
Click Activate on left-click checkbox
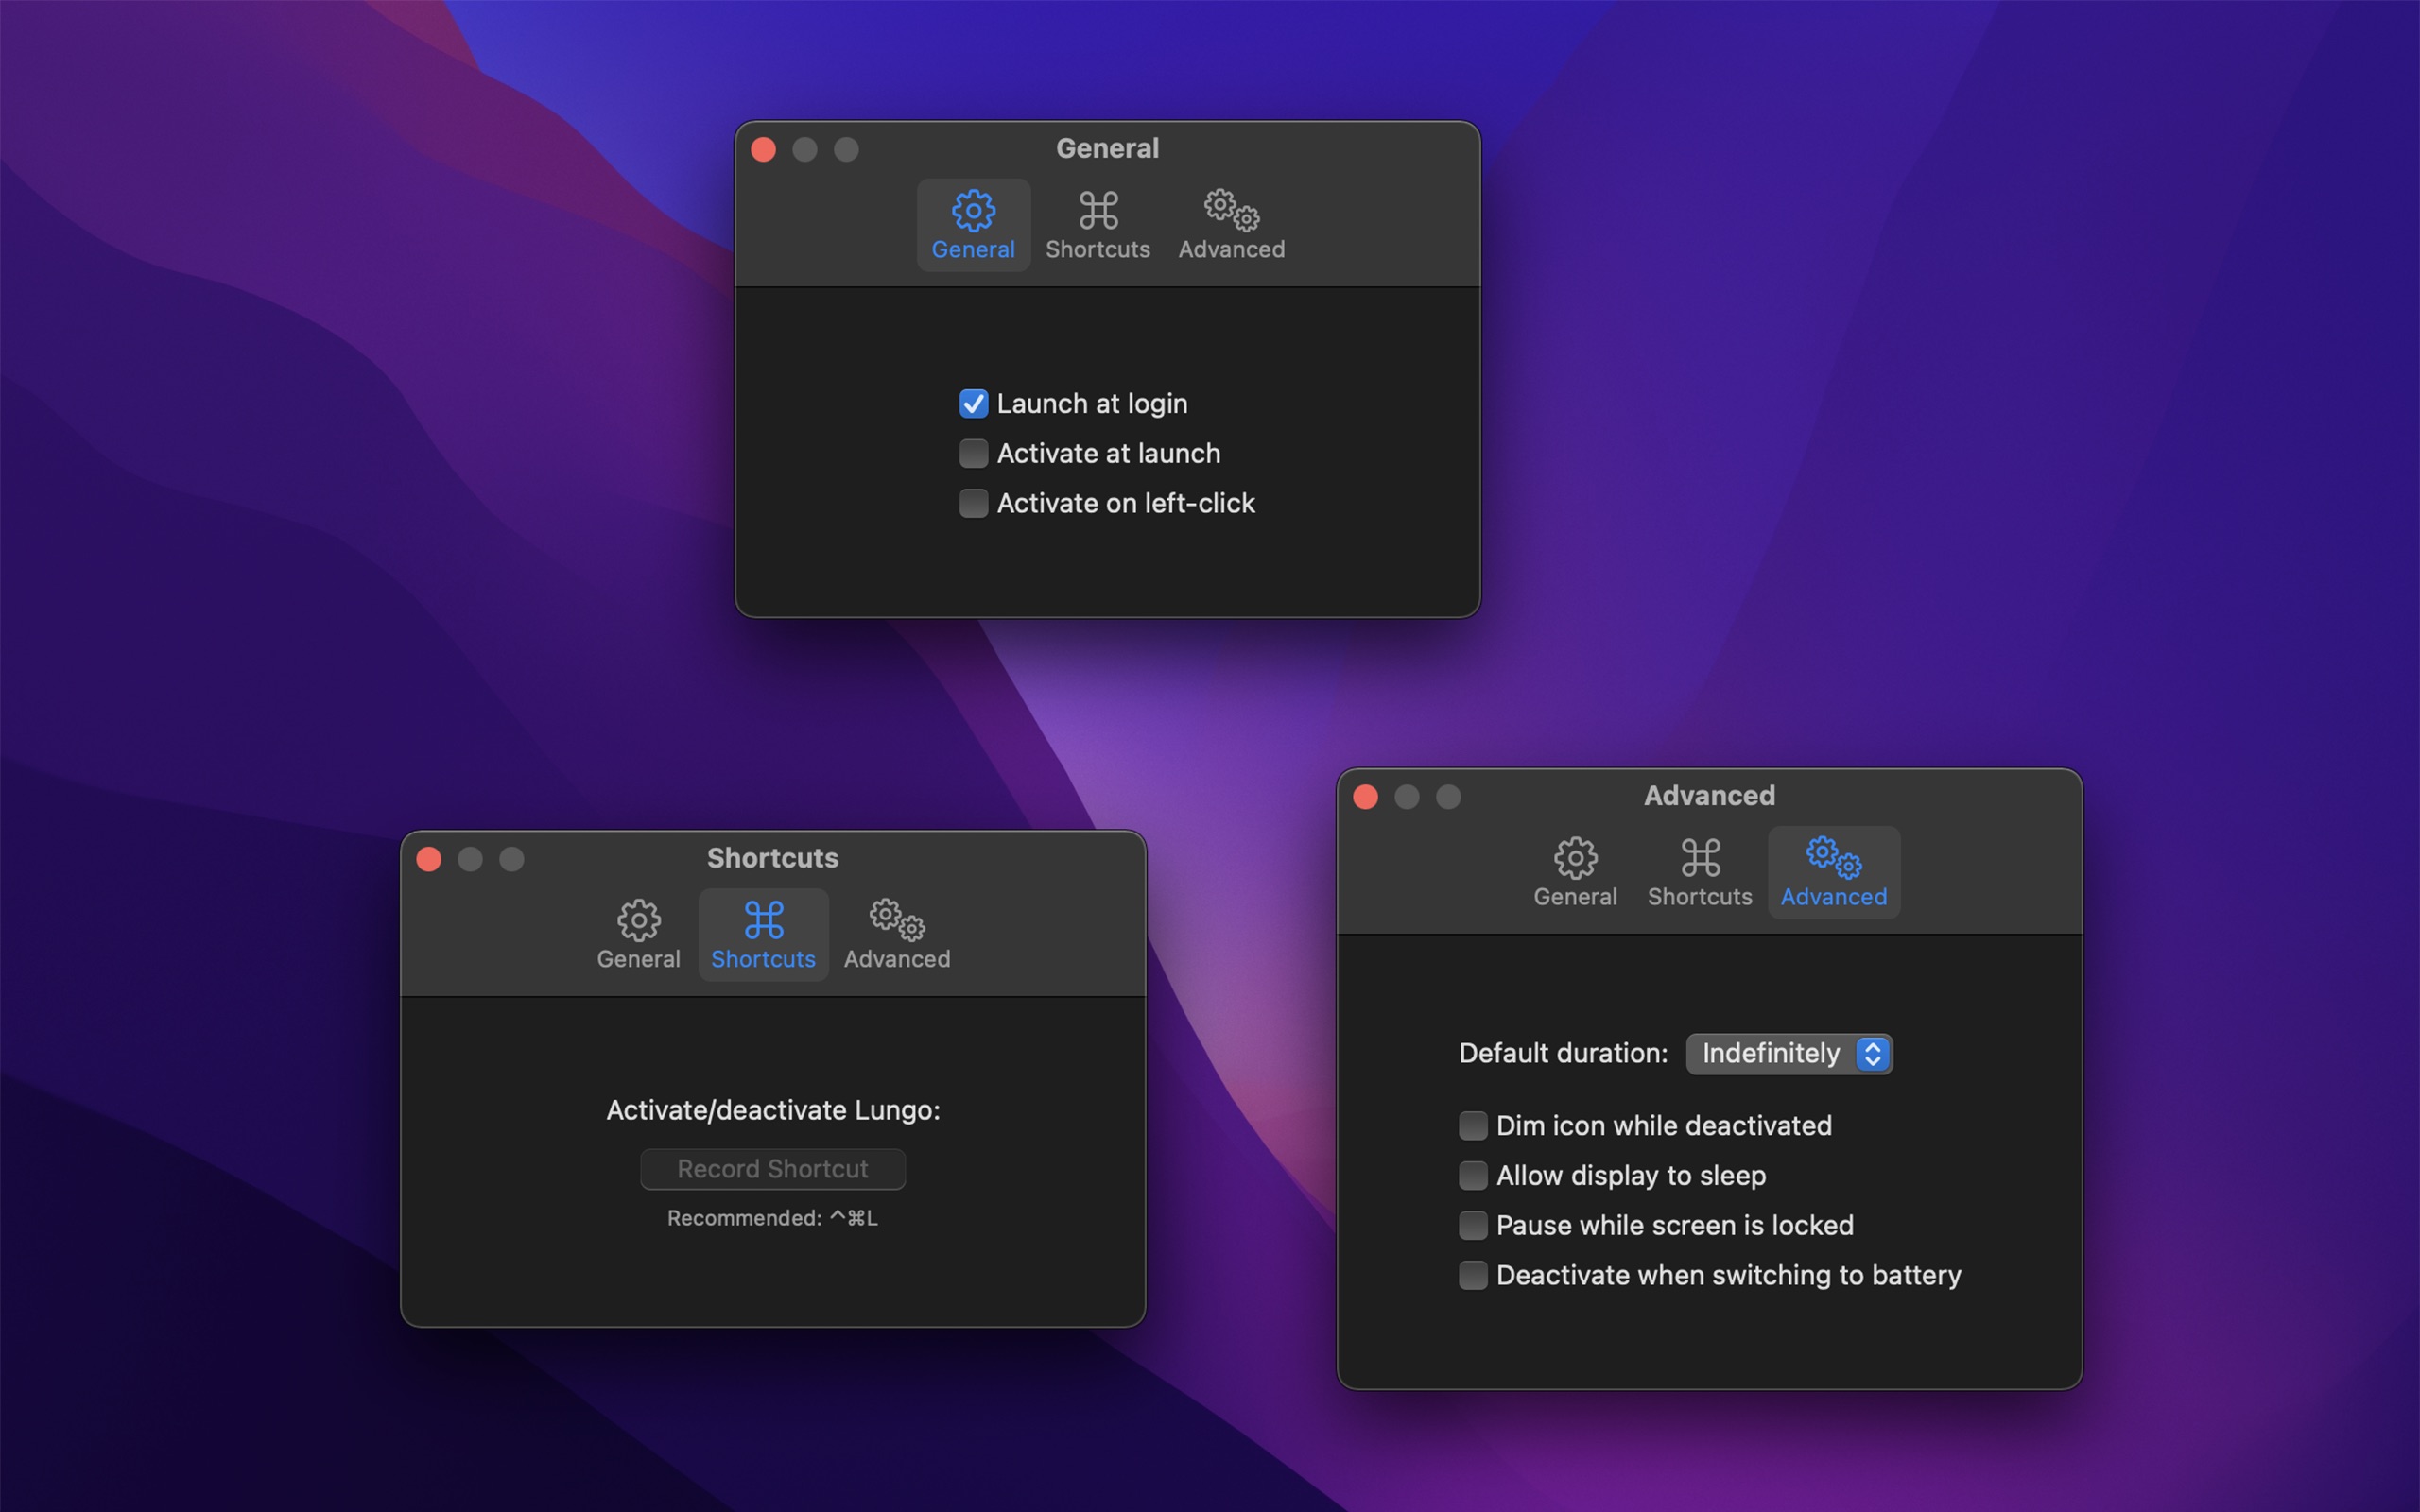click(972, 504)
